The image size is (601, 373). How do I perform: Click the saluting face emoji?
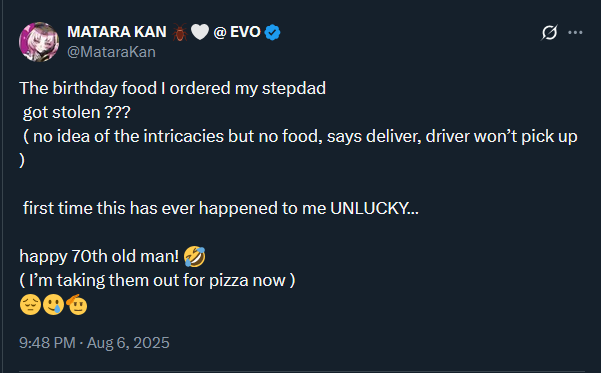(77, 305)
